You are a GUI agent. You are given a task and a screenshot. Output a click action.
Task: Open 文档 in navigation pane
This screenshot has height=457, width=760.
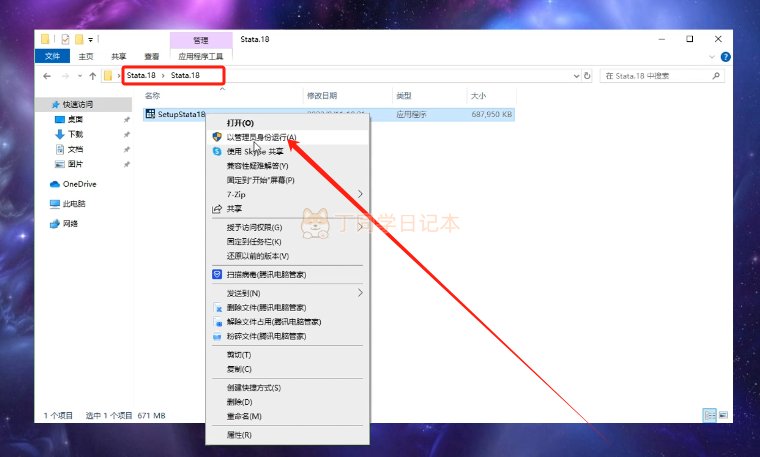75,149
